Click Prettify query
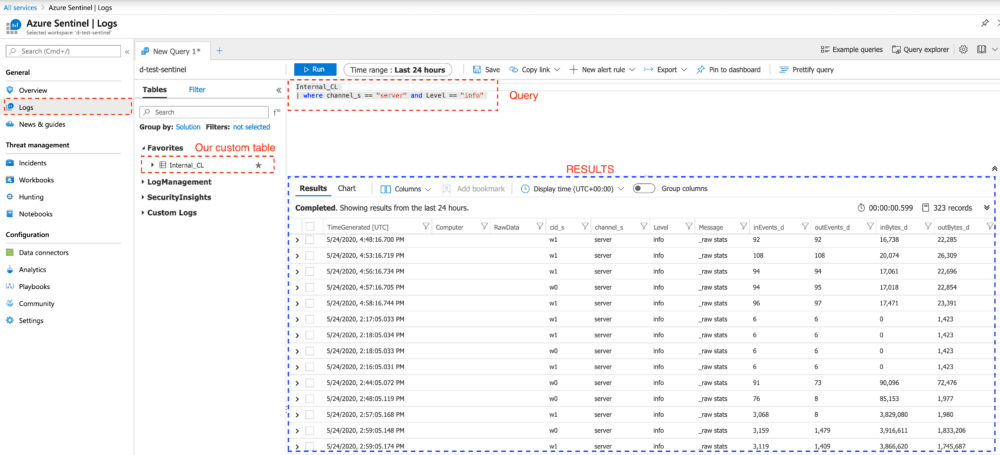The width and height of the screenshot is (1000, 455). (806, 70)
